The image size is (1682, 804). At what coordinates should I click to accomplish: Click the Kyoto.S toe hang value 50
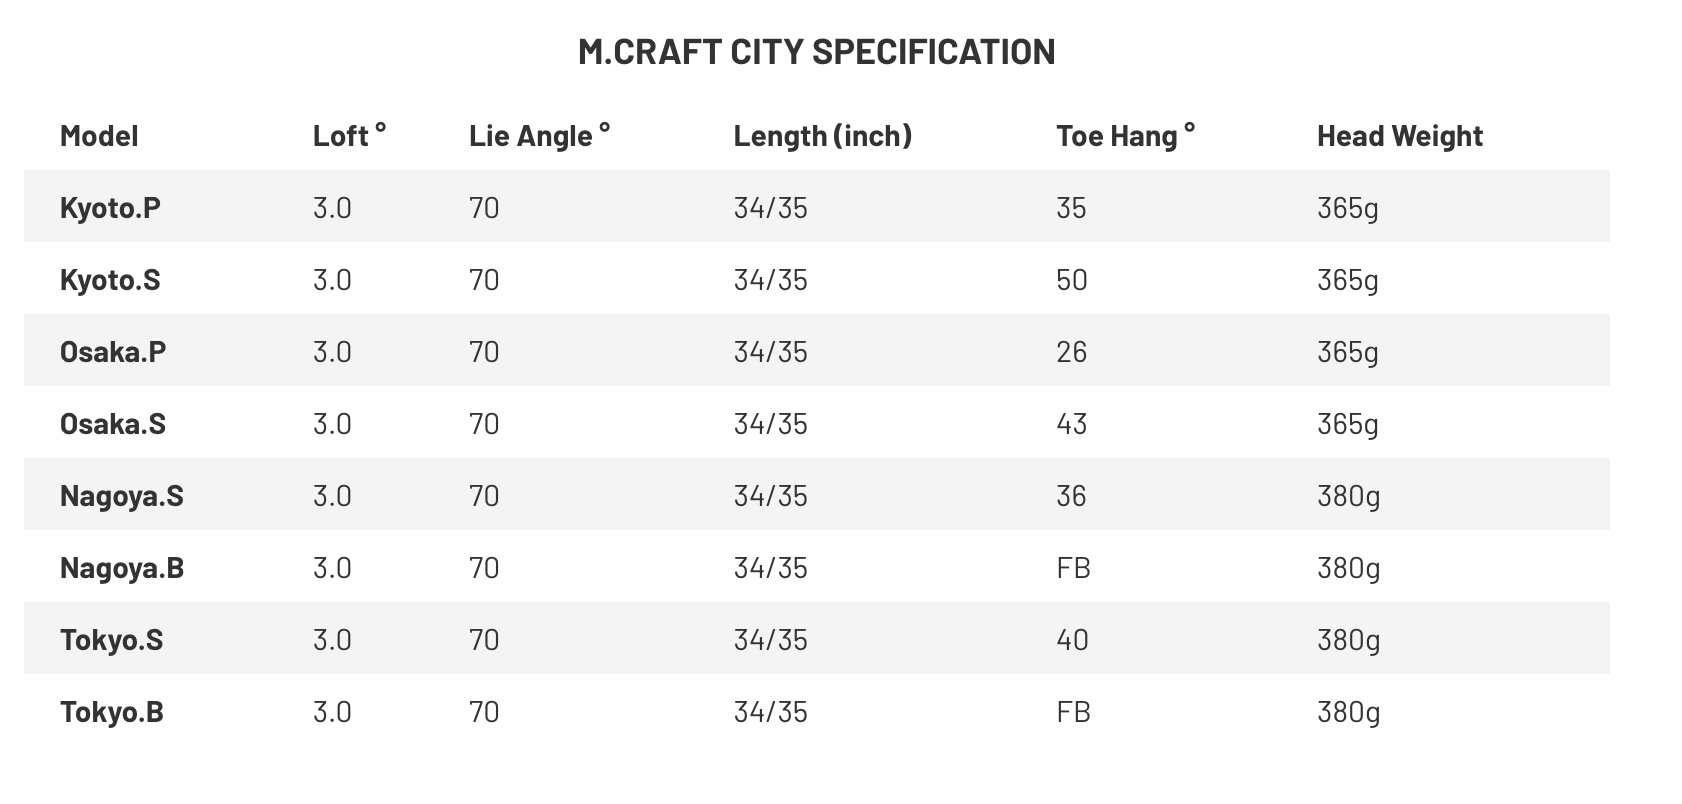coord(1071,280)
